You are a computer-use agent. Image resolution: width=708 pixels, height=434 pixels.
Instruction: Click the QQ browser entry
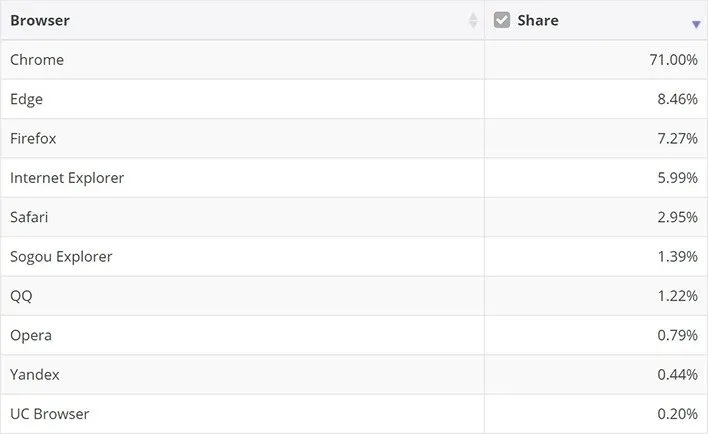click(22, 296)
